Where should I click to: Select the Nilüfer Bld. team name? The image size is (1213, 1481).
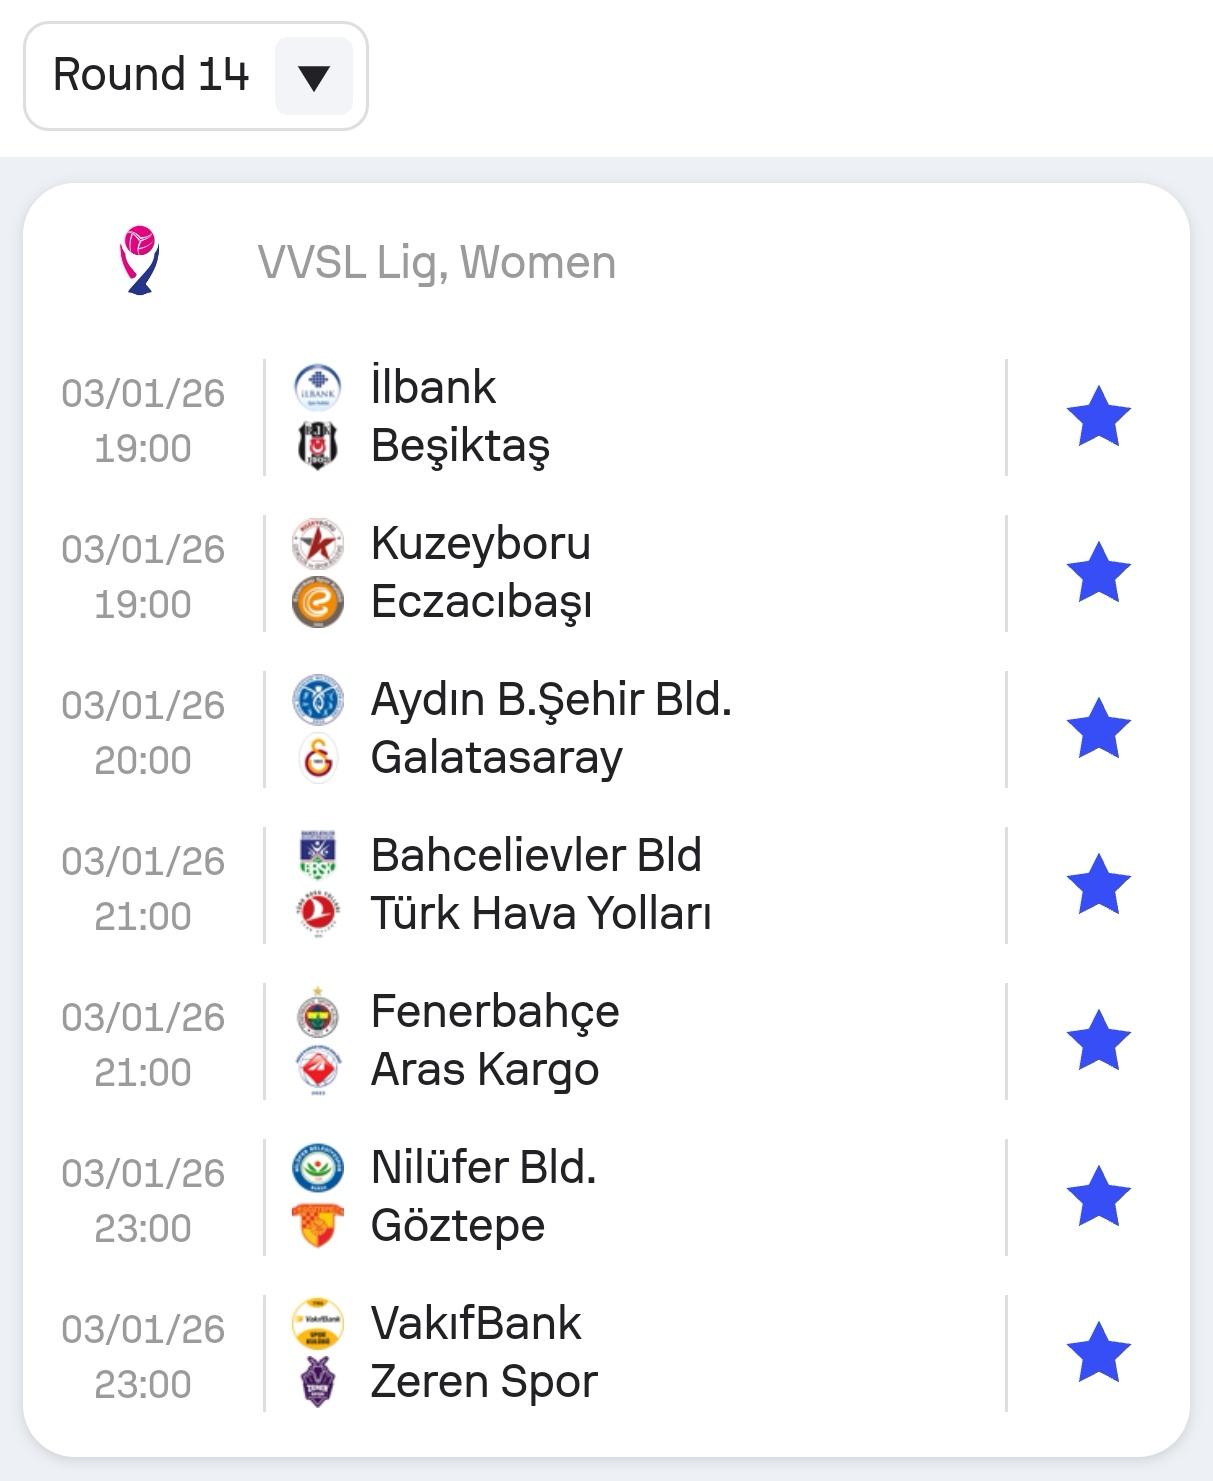tap(483, 1168)
